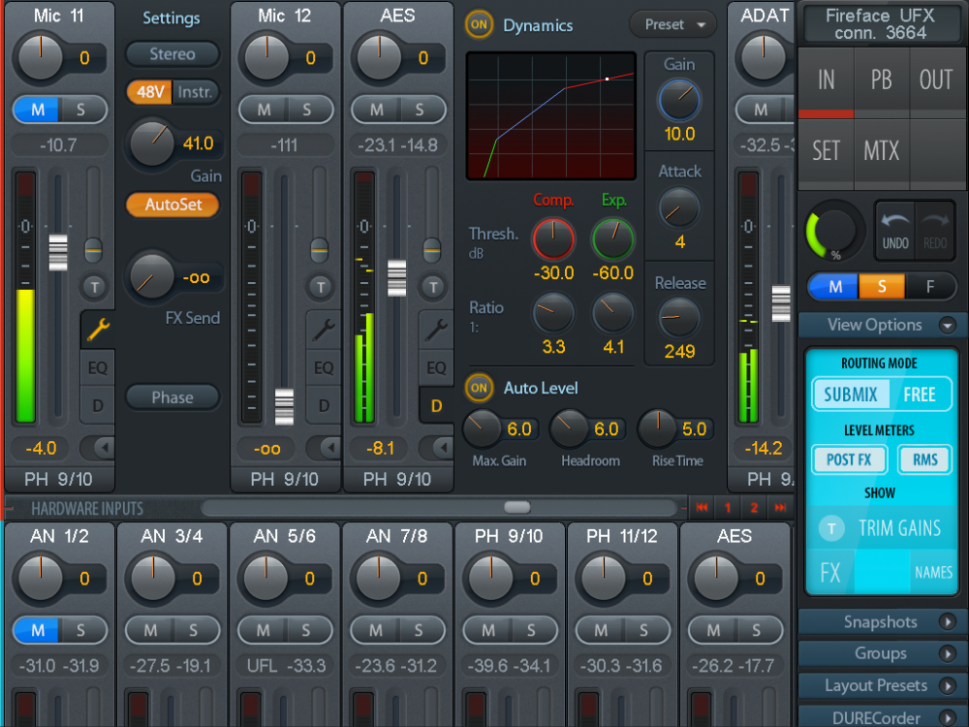Screen dimensions: 969x727
Task: Switch to the PB tab
Action: point(881,80)
